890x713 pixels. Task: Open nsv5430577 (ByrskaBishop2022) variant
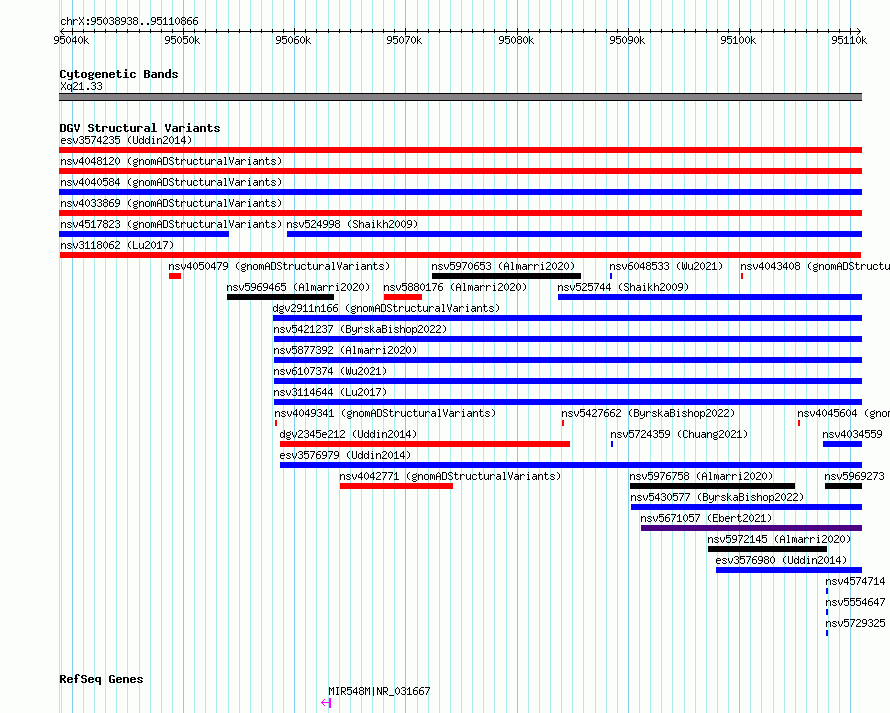(x=717, y=497)
